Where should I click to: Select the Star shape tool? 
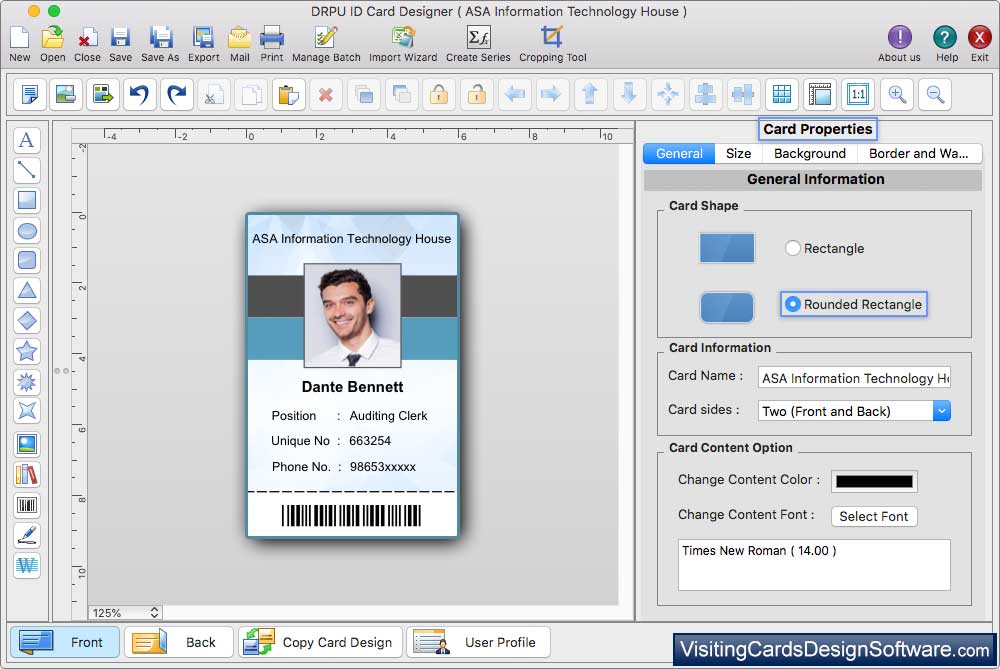[27, 351]
